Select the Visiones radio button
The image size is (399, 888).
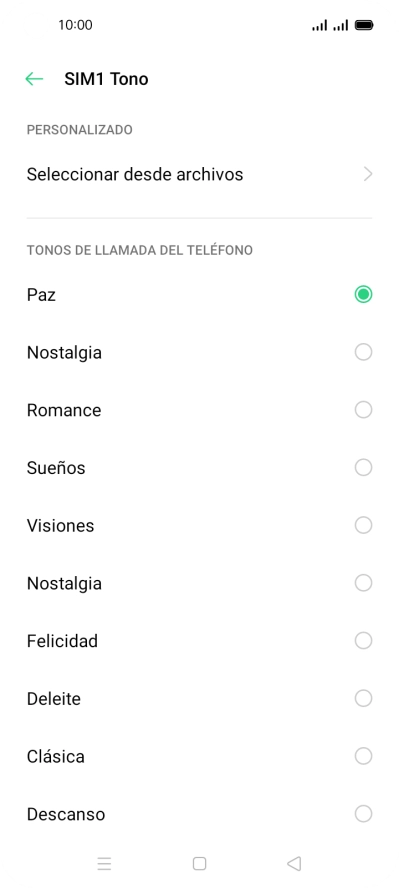[363, 526]
